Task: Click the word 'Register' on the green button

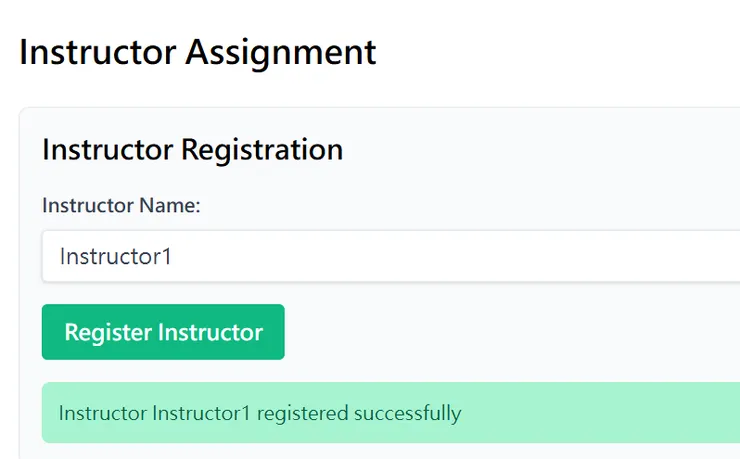Action: pos(107,332)
